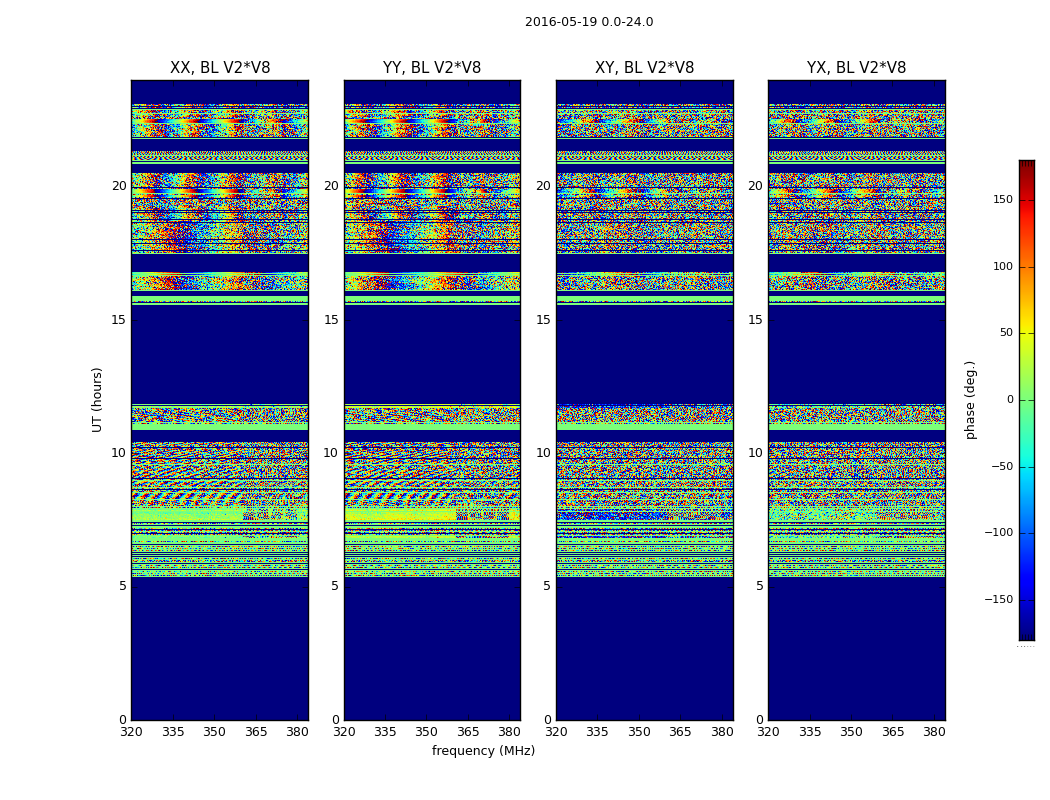Screen dimensions: 1050x800
Task: Click the "10" hour tick of XX panel
Action: click(x=119, y=453)
